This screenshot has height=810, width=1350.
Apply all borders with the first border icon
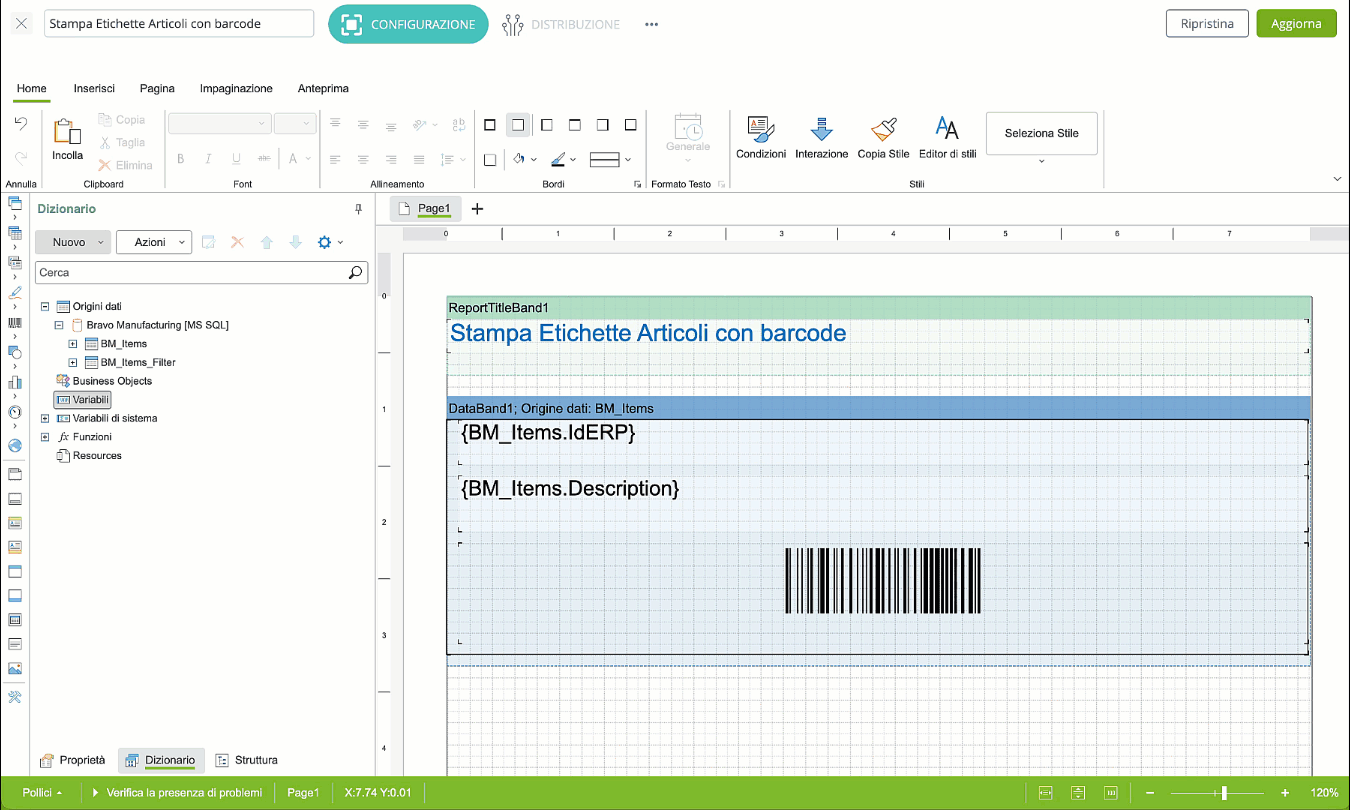pyautogui.click(x=490, y=125)
